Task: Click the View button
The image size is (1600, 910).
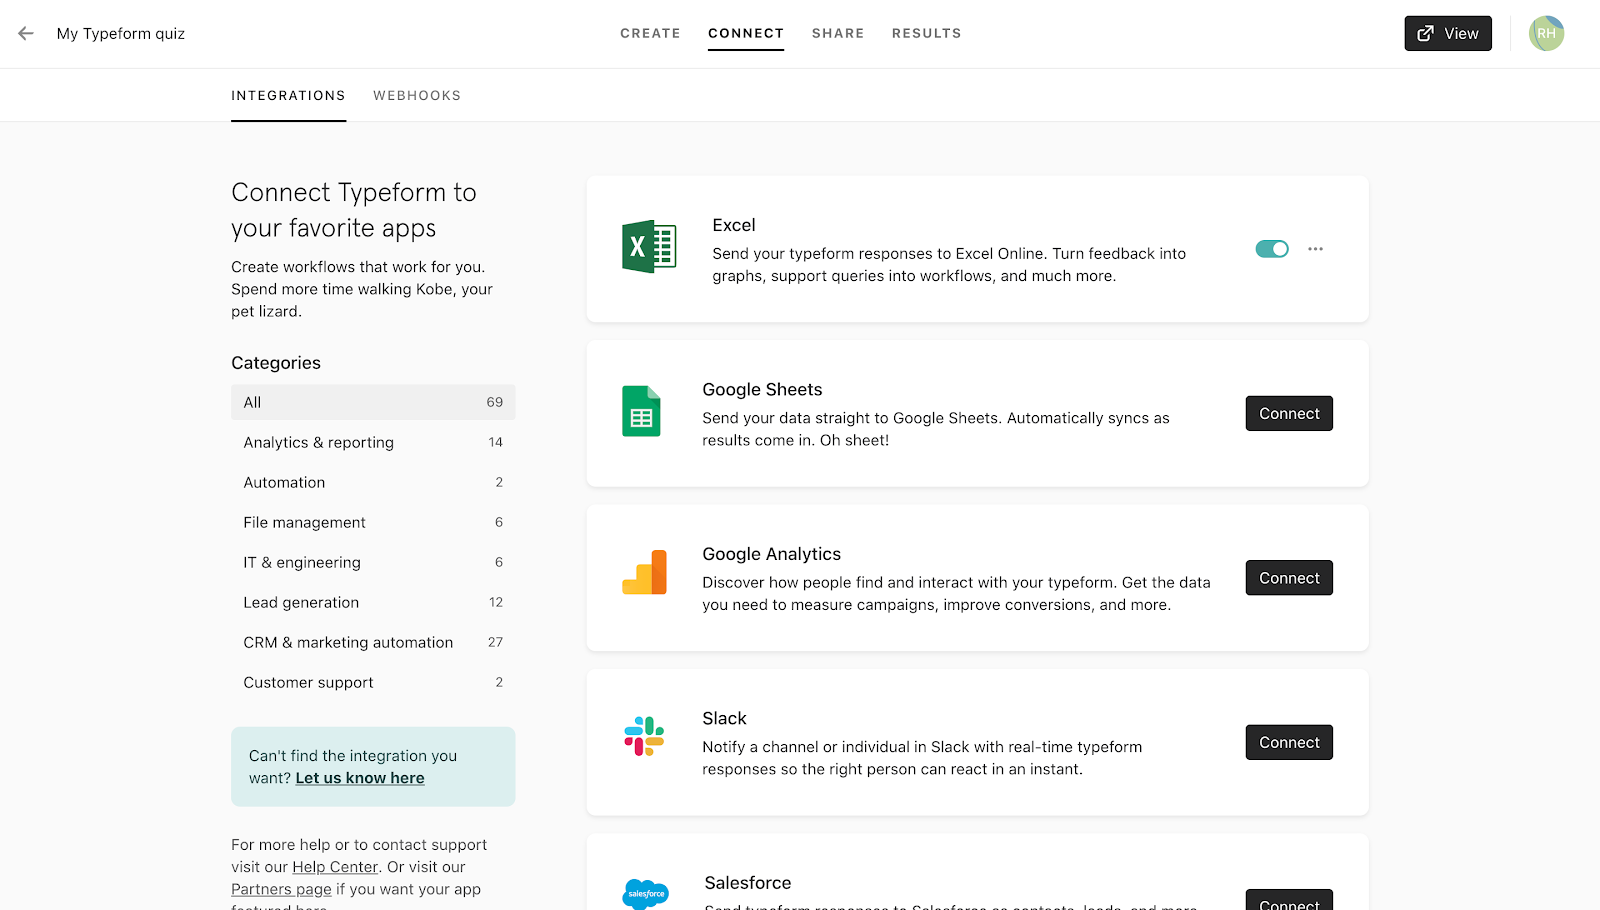Action: click(1448, 33)
